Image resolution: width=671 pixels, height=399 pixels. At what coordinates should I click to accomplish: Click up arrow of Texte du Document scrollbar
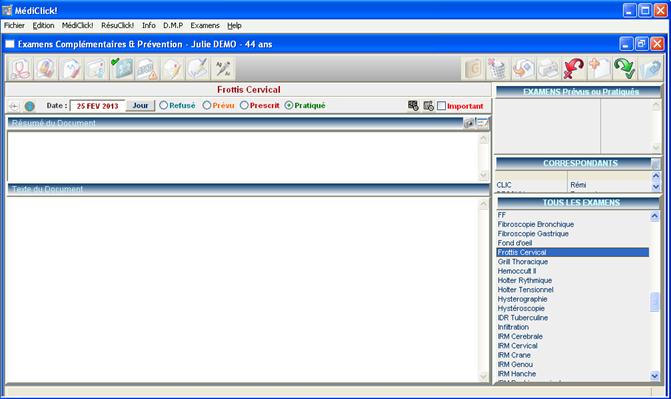coord(484,205)
